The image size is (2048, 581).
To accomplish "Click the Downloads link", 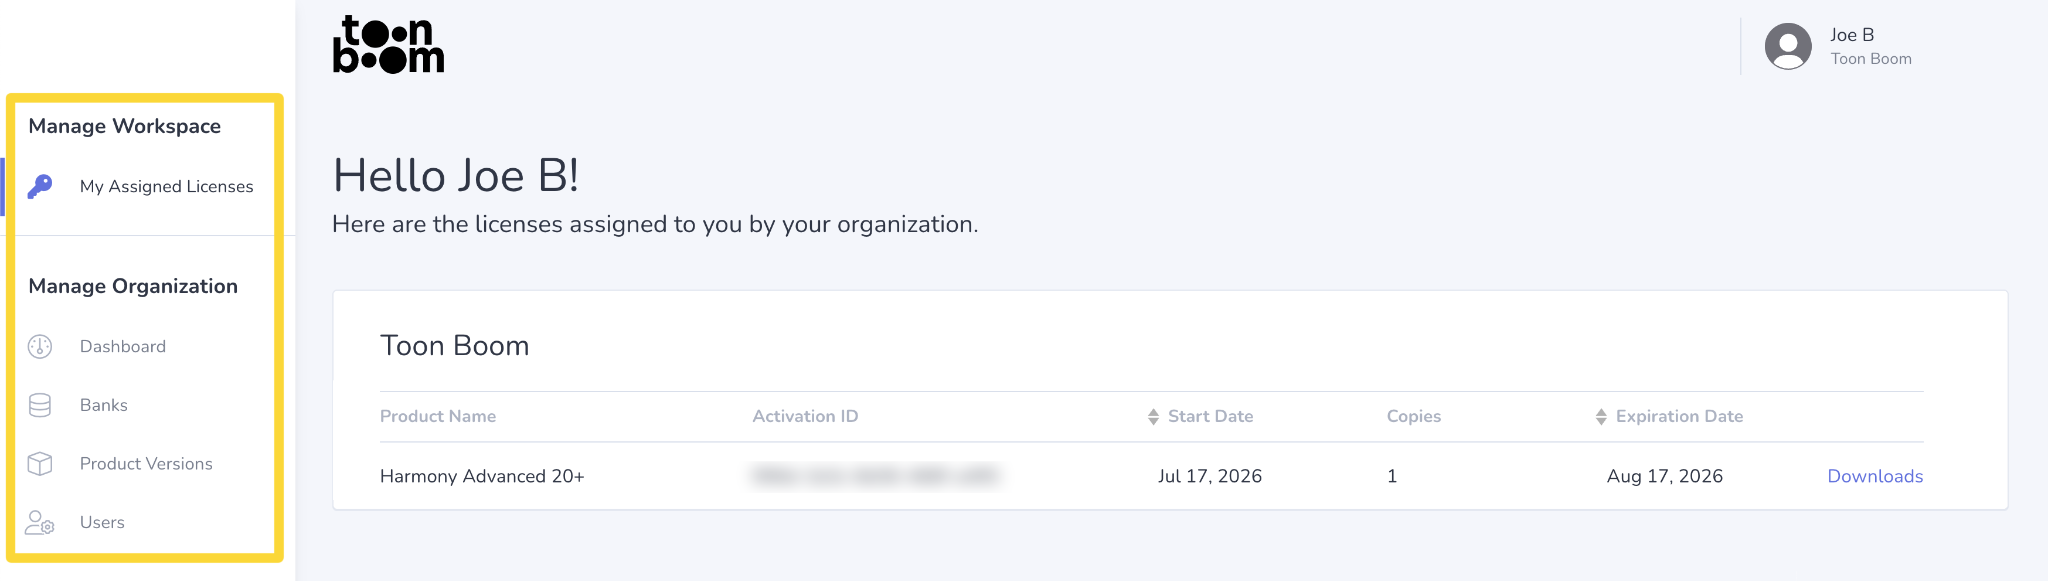I will pyautogui.click(x=1875, y=476).
